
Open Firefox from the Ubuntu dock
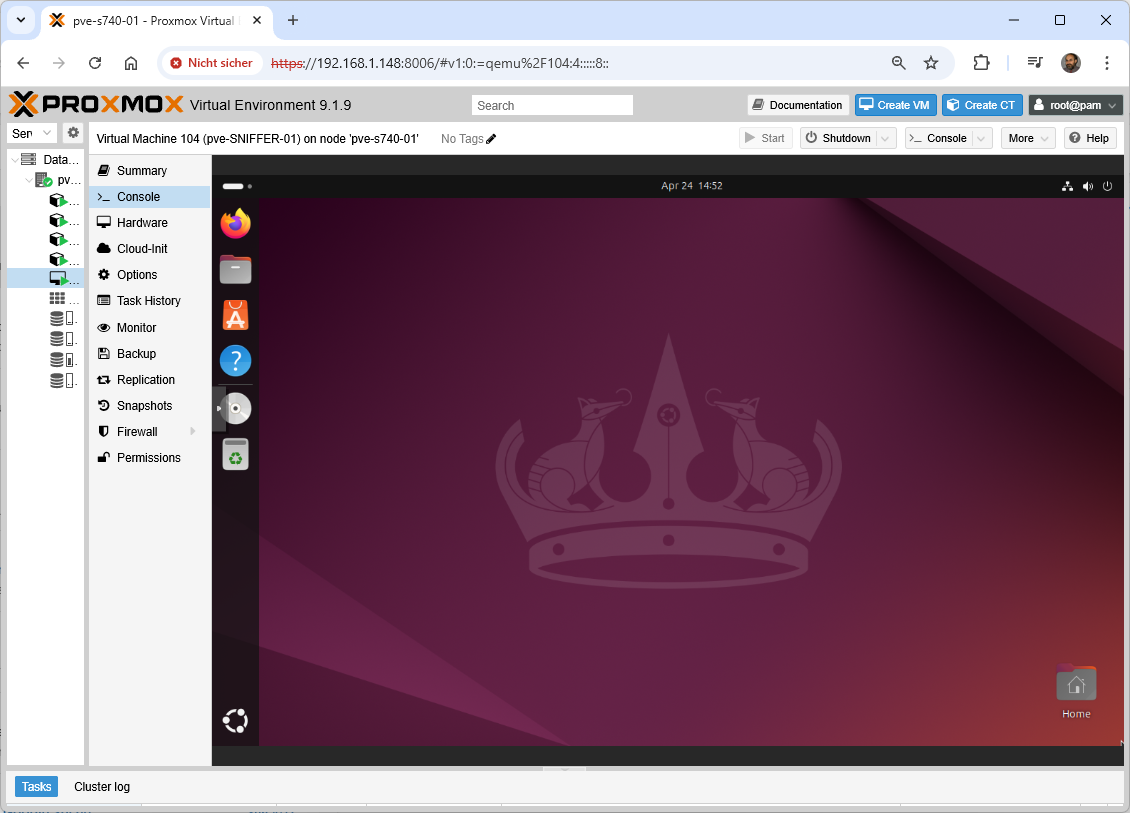click(235, 223)
